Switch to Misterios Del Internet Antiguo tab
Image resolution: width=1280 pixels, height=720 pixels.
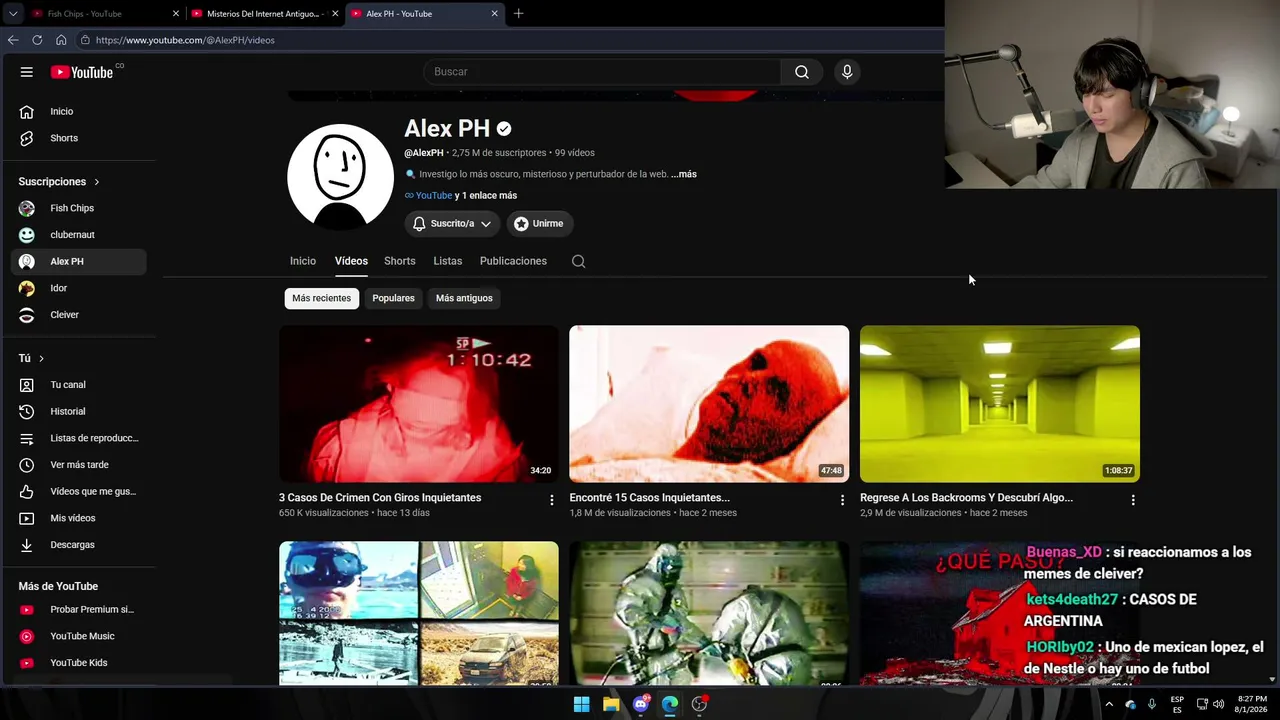point(264,14)
